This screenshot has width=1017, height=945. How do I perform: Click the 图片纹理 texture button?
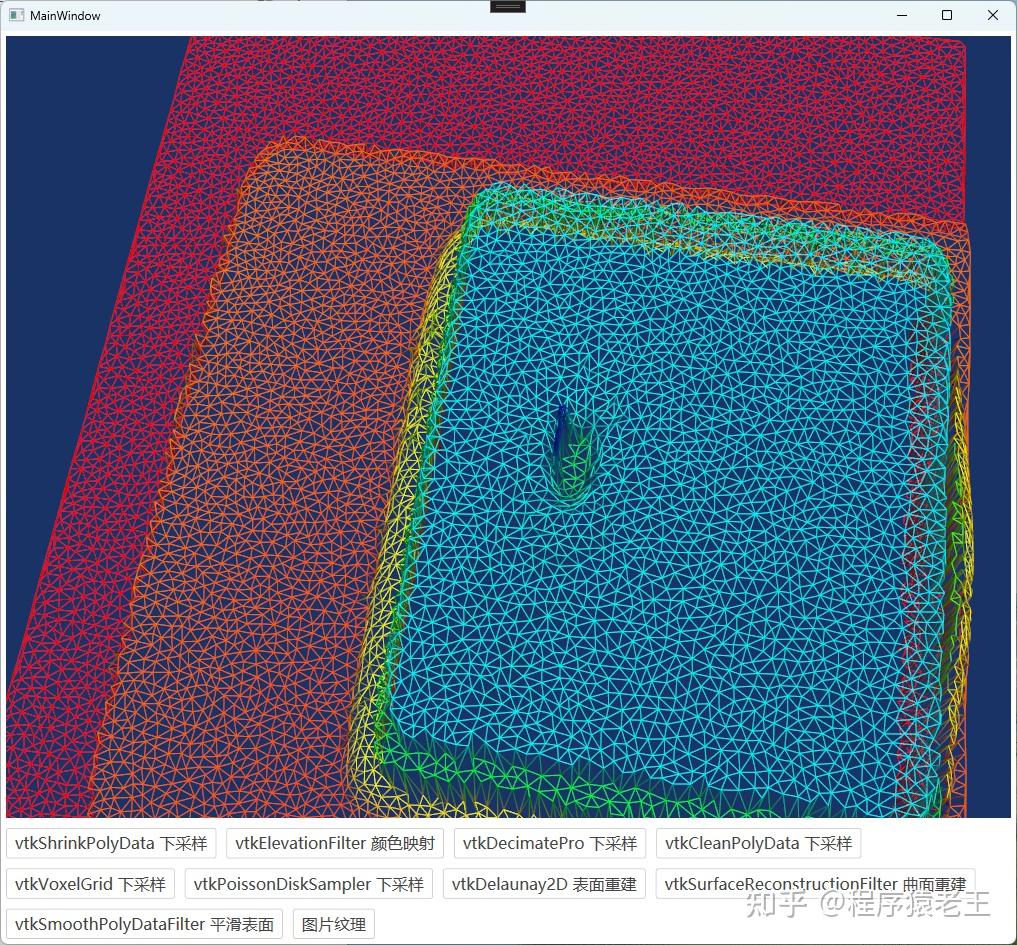pos(333,924)
